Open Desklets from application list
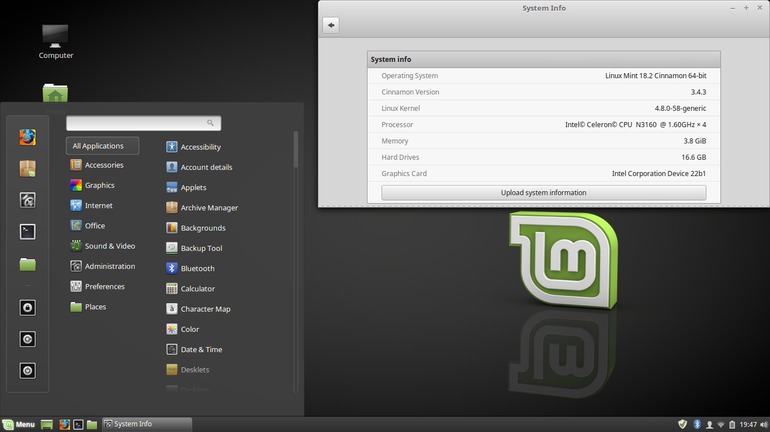 pyautogui.click(x=188, y=370)
